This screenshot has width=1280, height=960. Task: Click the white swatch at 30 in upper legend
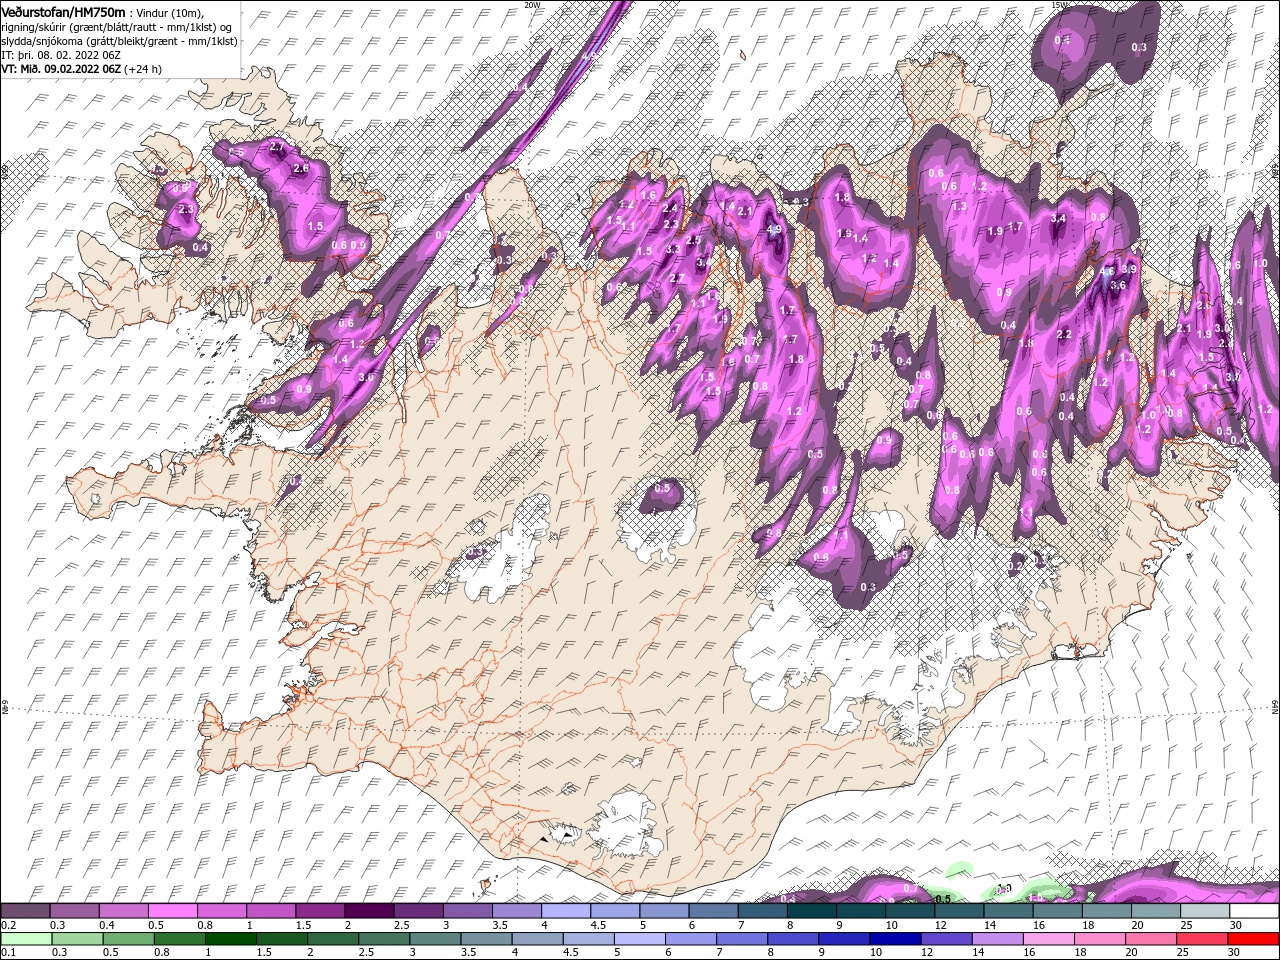pyautogui.click(x=1255, y=910)
